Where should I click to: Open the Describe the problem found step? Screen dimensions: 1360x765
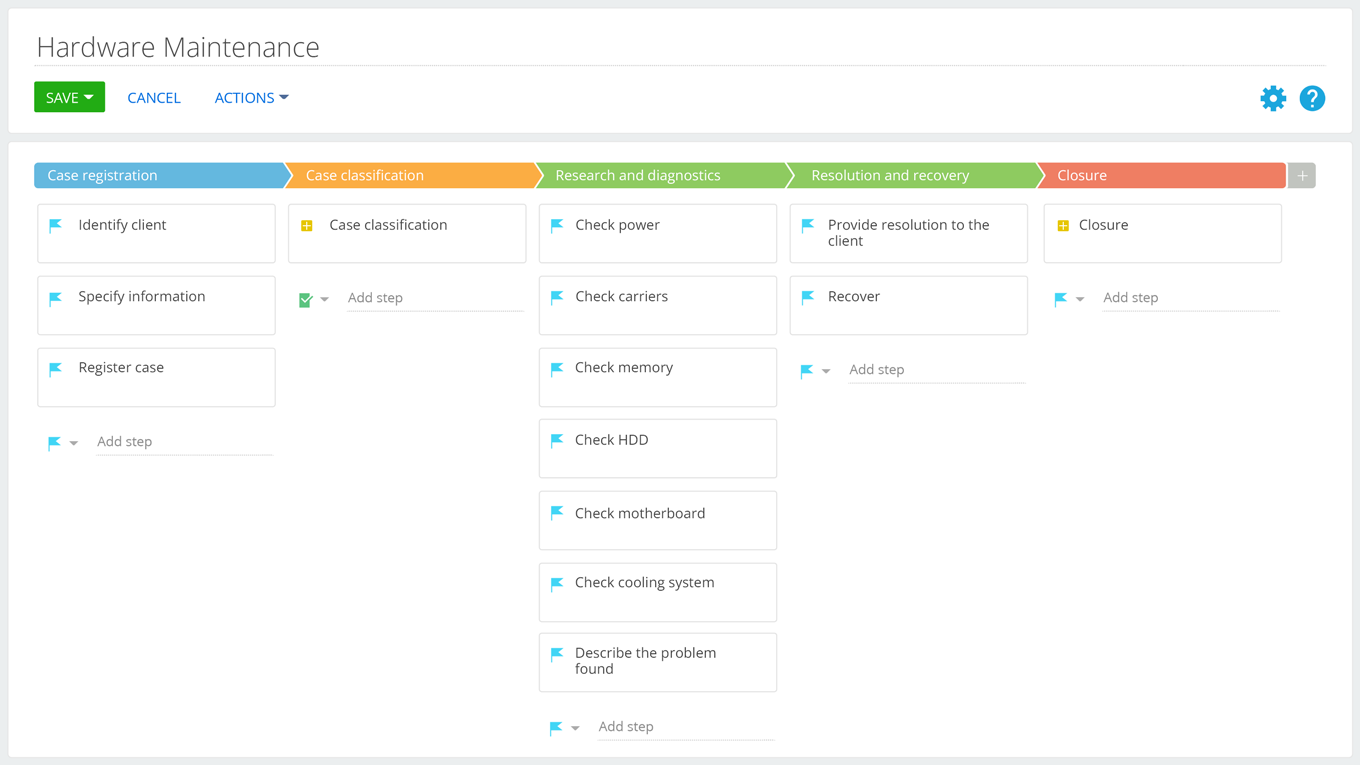tap(658, 662)
